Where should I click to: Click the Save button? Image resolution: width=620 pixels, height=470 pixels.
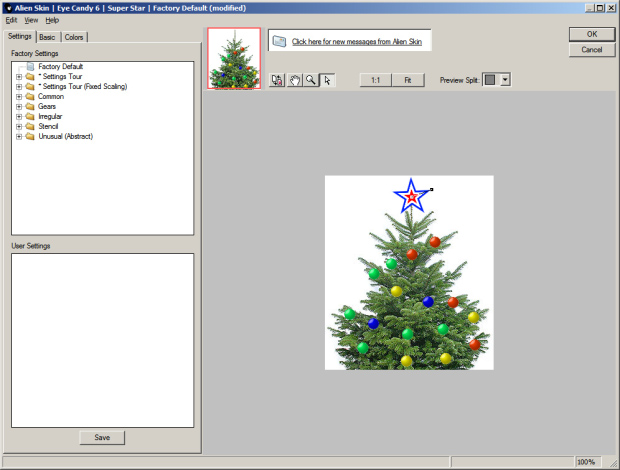[x=102, y=438]
